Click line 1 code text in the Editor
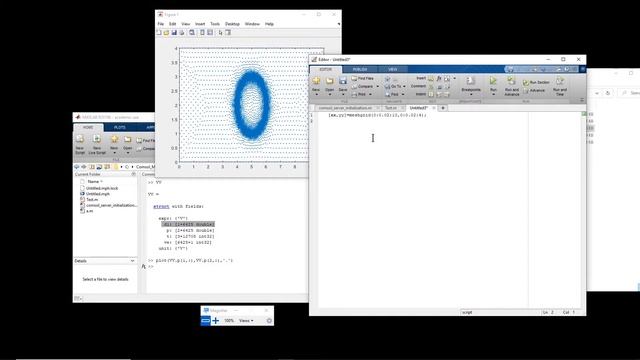This screenshot has height=360, width=640. tap(377, 115)
